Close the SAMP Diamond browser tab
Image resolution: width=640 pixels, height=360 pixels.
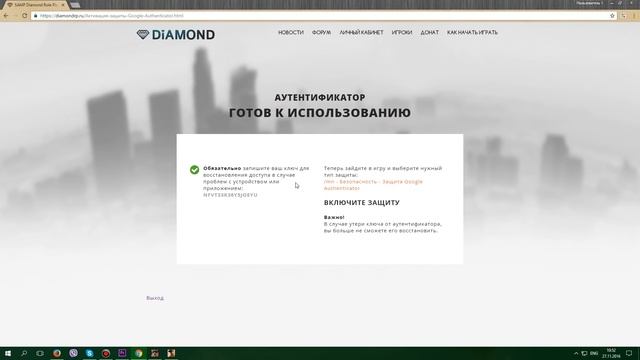pos(63,4)
